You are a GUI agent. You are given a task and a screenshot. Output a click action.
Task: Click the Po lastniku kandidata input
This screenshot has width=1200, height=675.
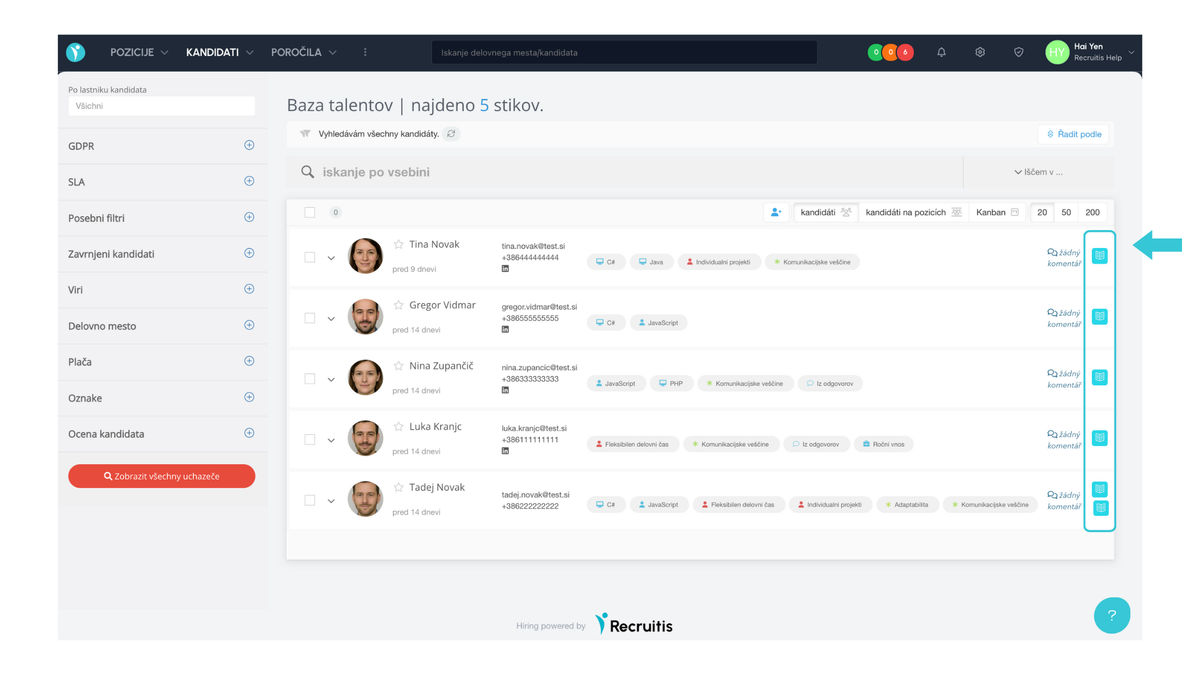point(161,106)
